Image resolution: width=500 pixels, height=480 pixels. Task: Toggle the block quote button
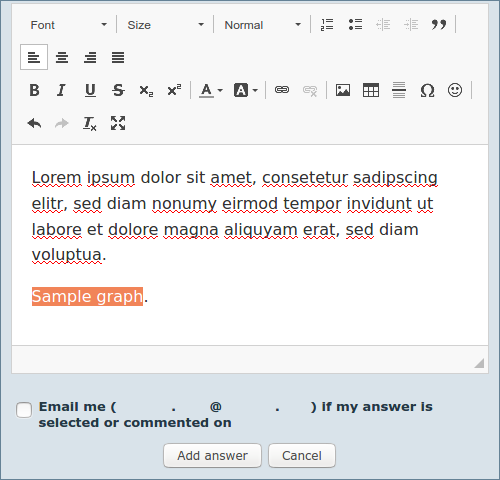[439, 24]
